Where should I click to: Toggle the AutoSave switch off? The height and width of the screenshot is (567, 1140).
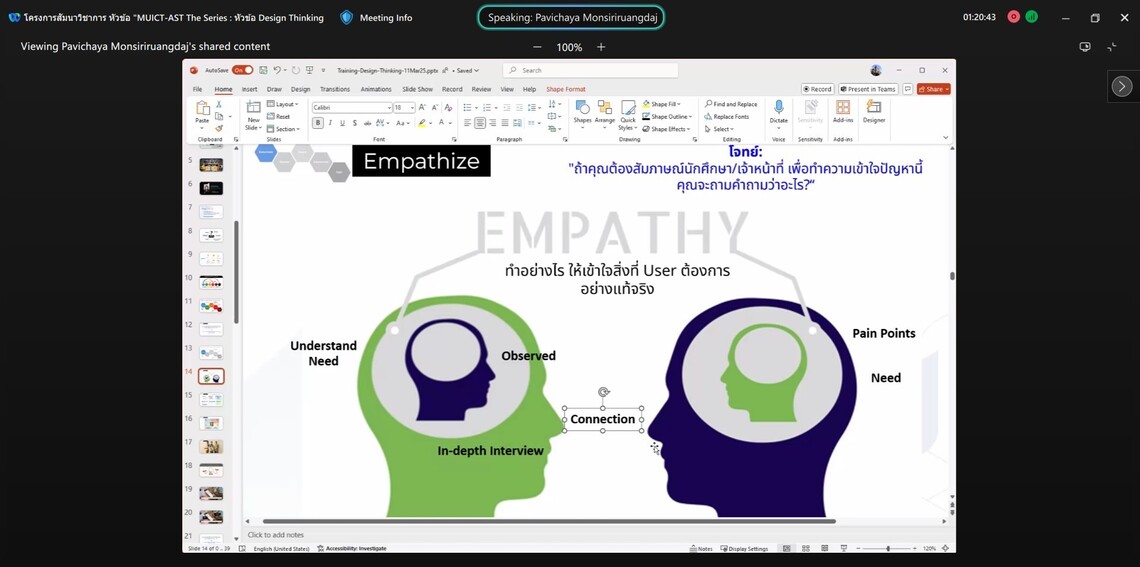coord(242,71)
